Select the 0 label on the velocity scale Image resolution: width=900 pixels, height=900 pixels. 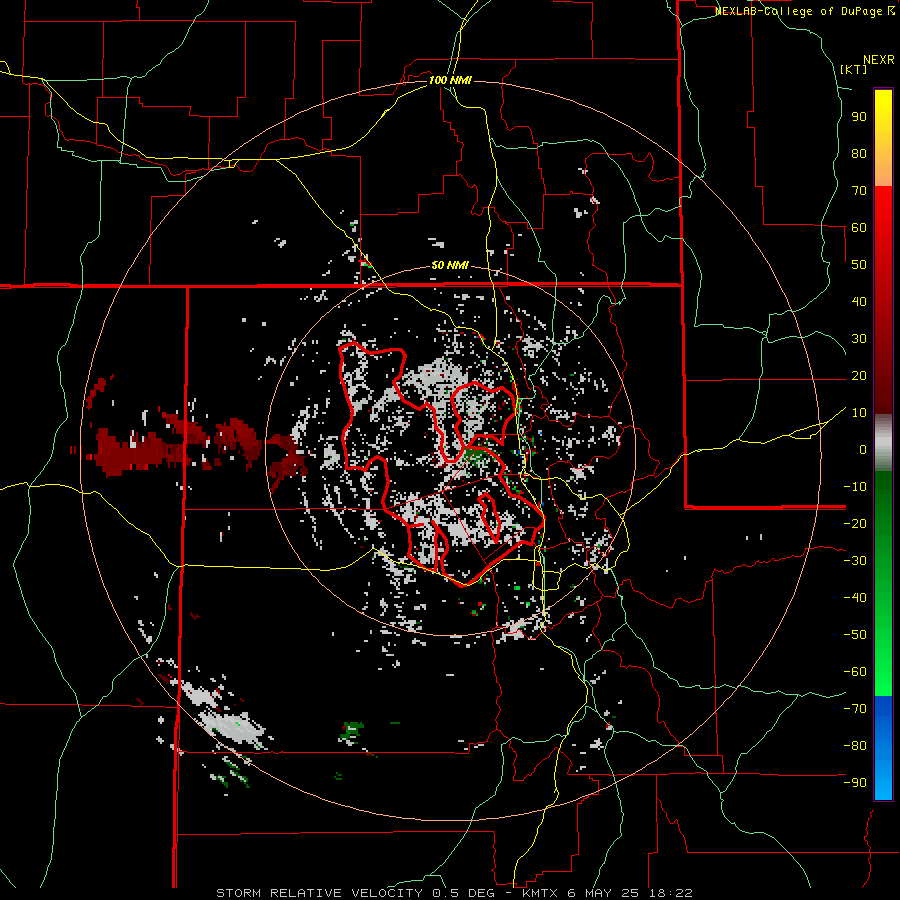863,449
